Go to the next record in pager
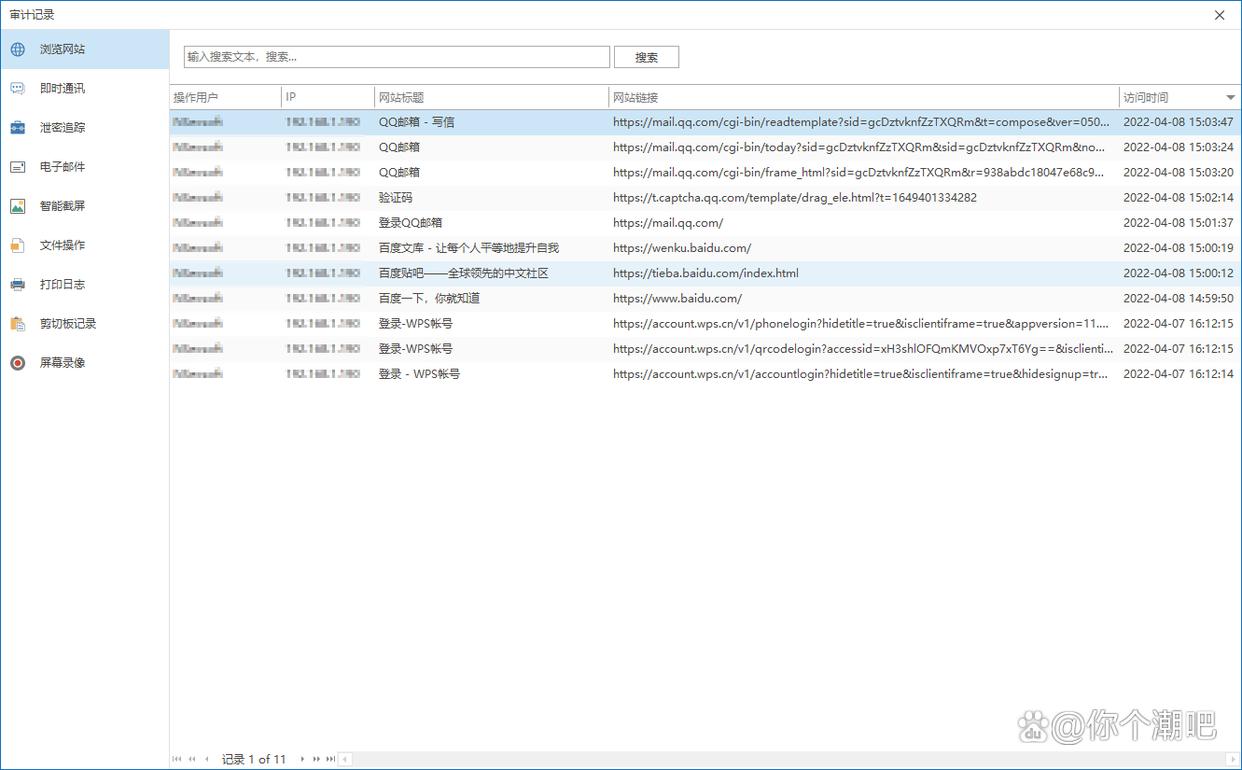Image resolution: width=1242 pixels, height=770 pixels. (303, 759)
